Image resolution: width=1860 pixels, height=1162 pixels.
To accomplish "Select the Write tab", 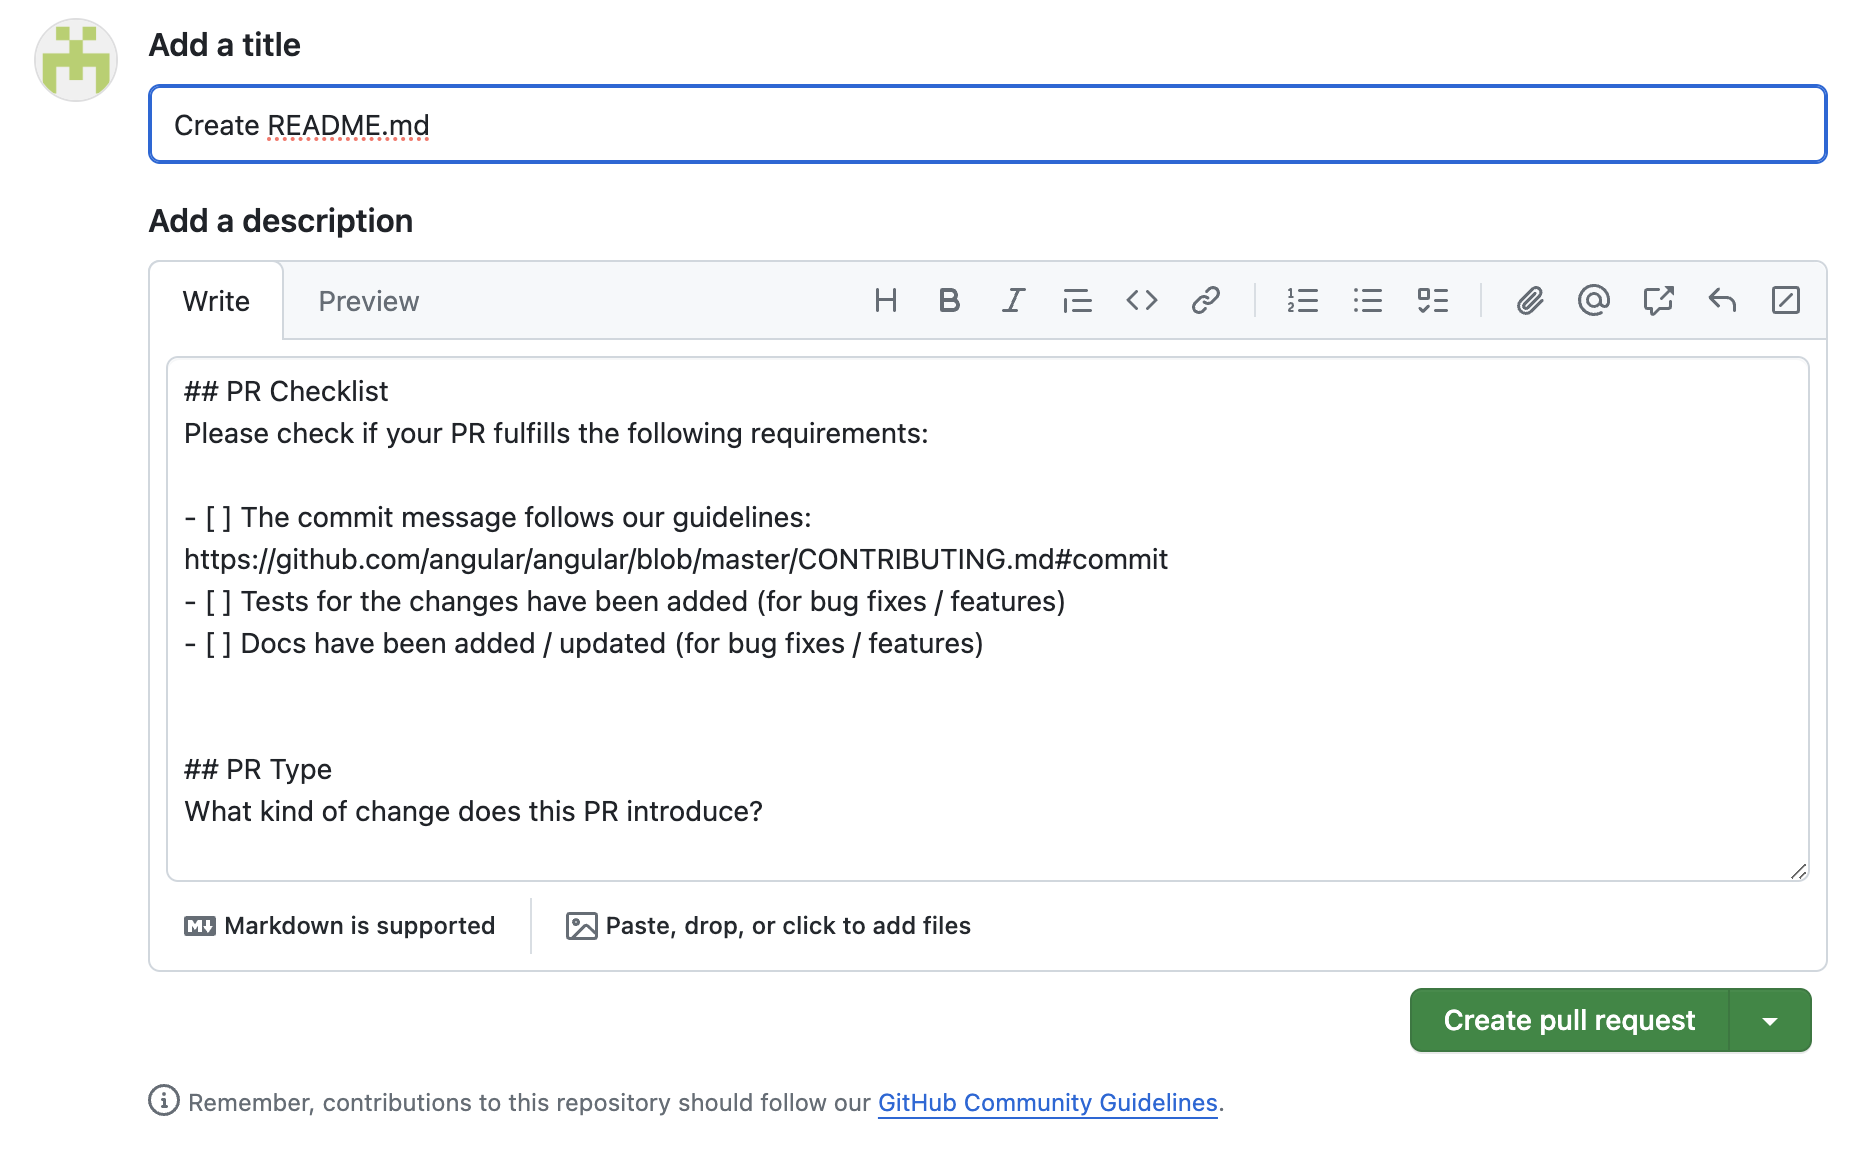I will [216, 301].
